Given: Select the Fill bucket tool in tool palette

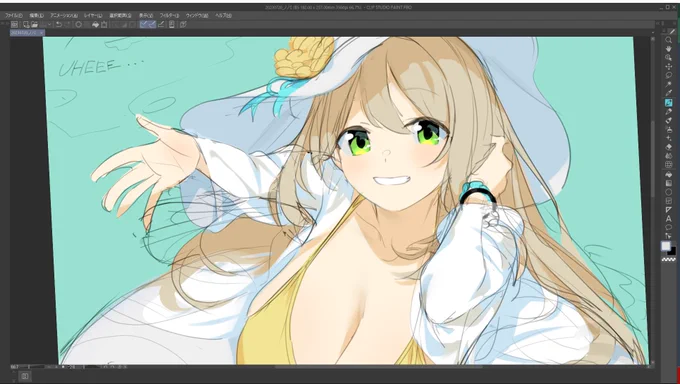Looking at the screenshot, I should pyautogui.click(x=668, y=174).
